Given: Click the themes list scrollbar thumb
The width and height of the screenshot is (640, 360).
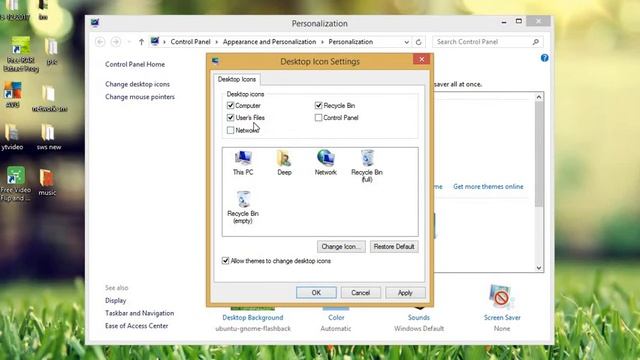Looking at the screenshot, I should click(x=539, y=154).
